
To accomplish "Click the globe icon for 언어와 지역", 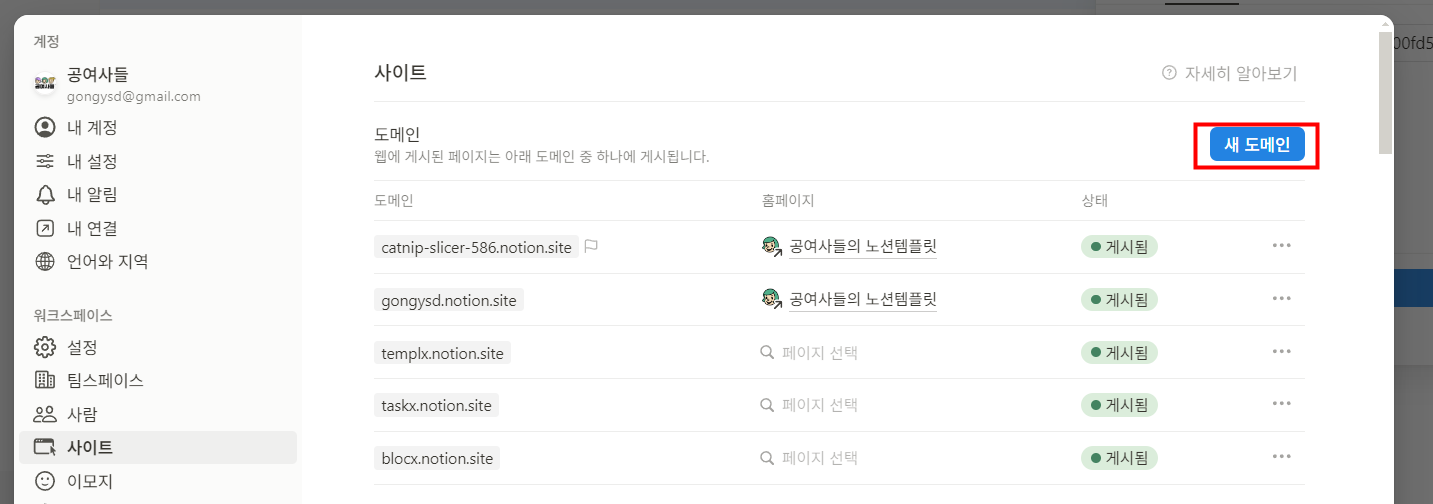I will [45, 261].
